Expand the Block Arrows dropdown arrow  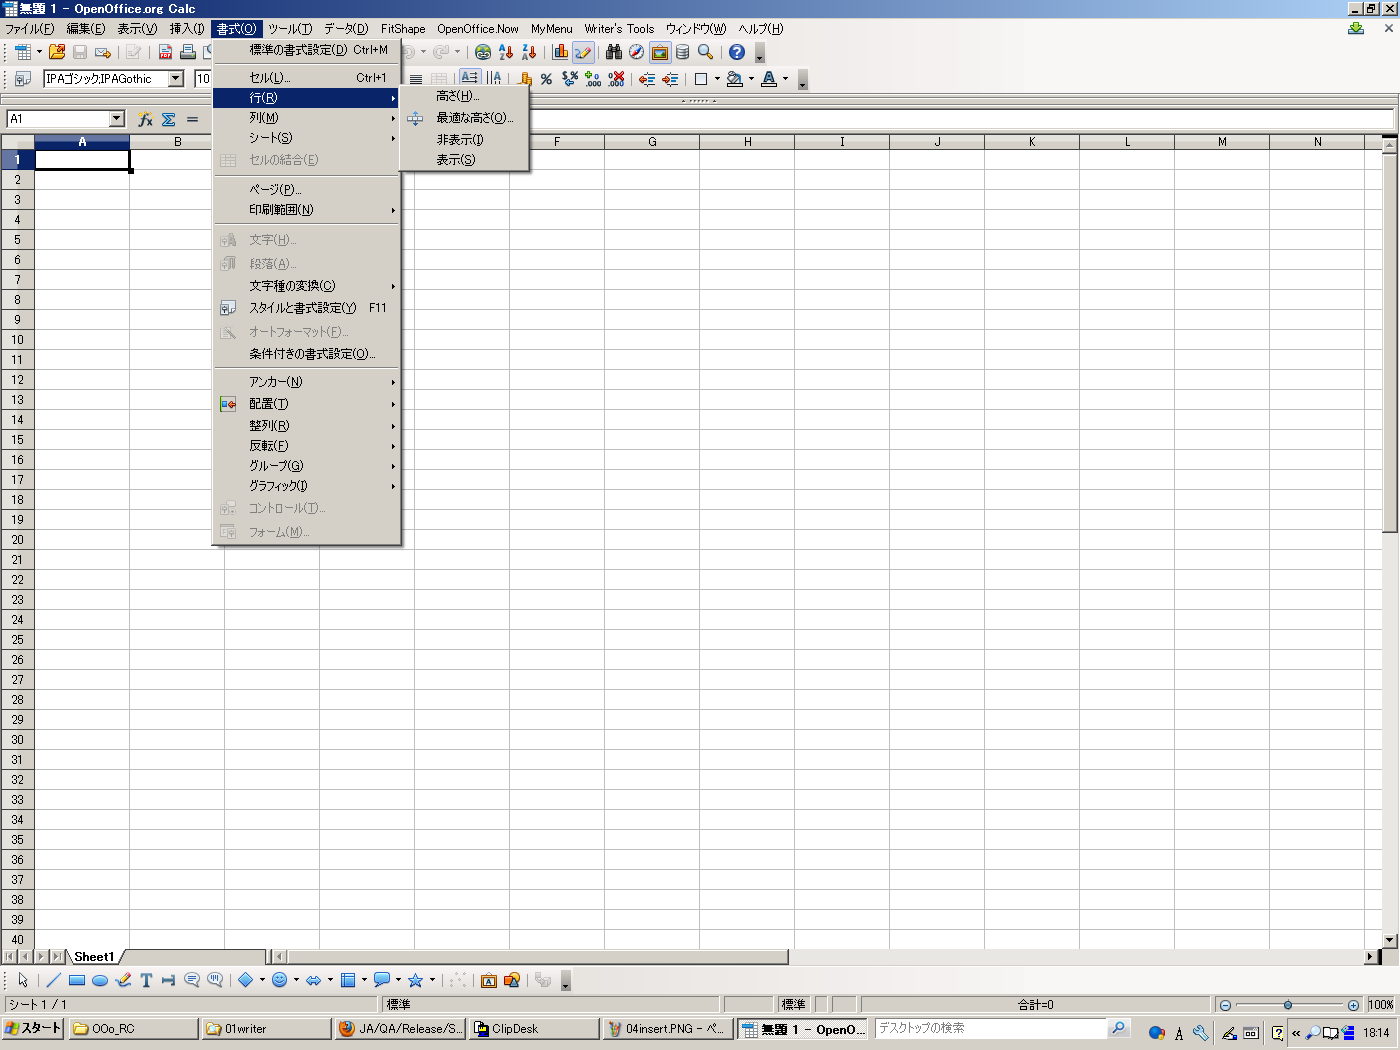[330, 980]
